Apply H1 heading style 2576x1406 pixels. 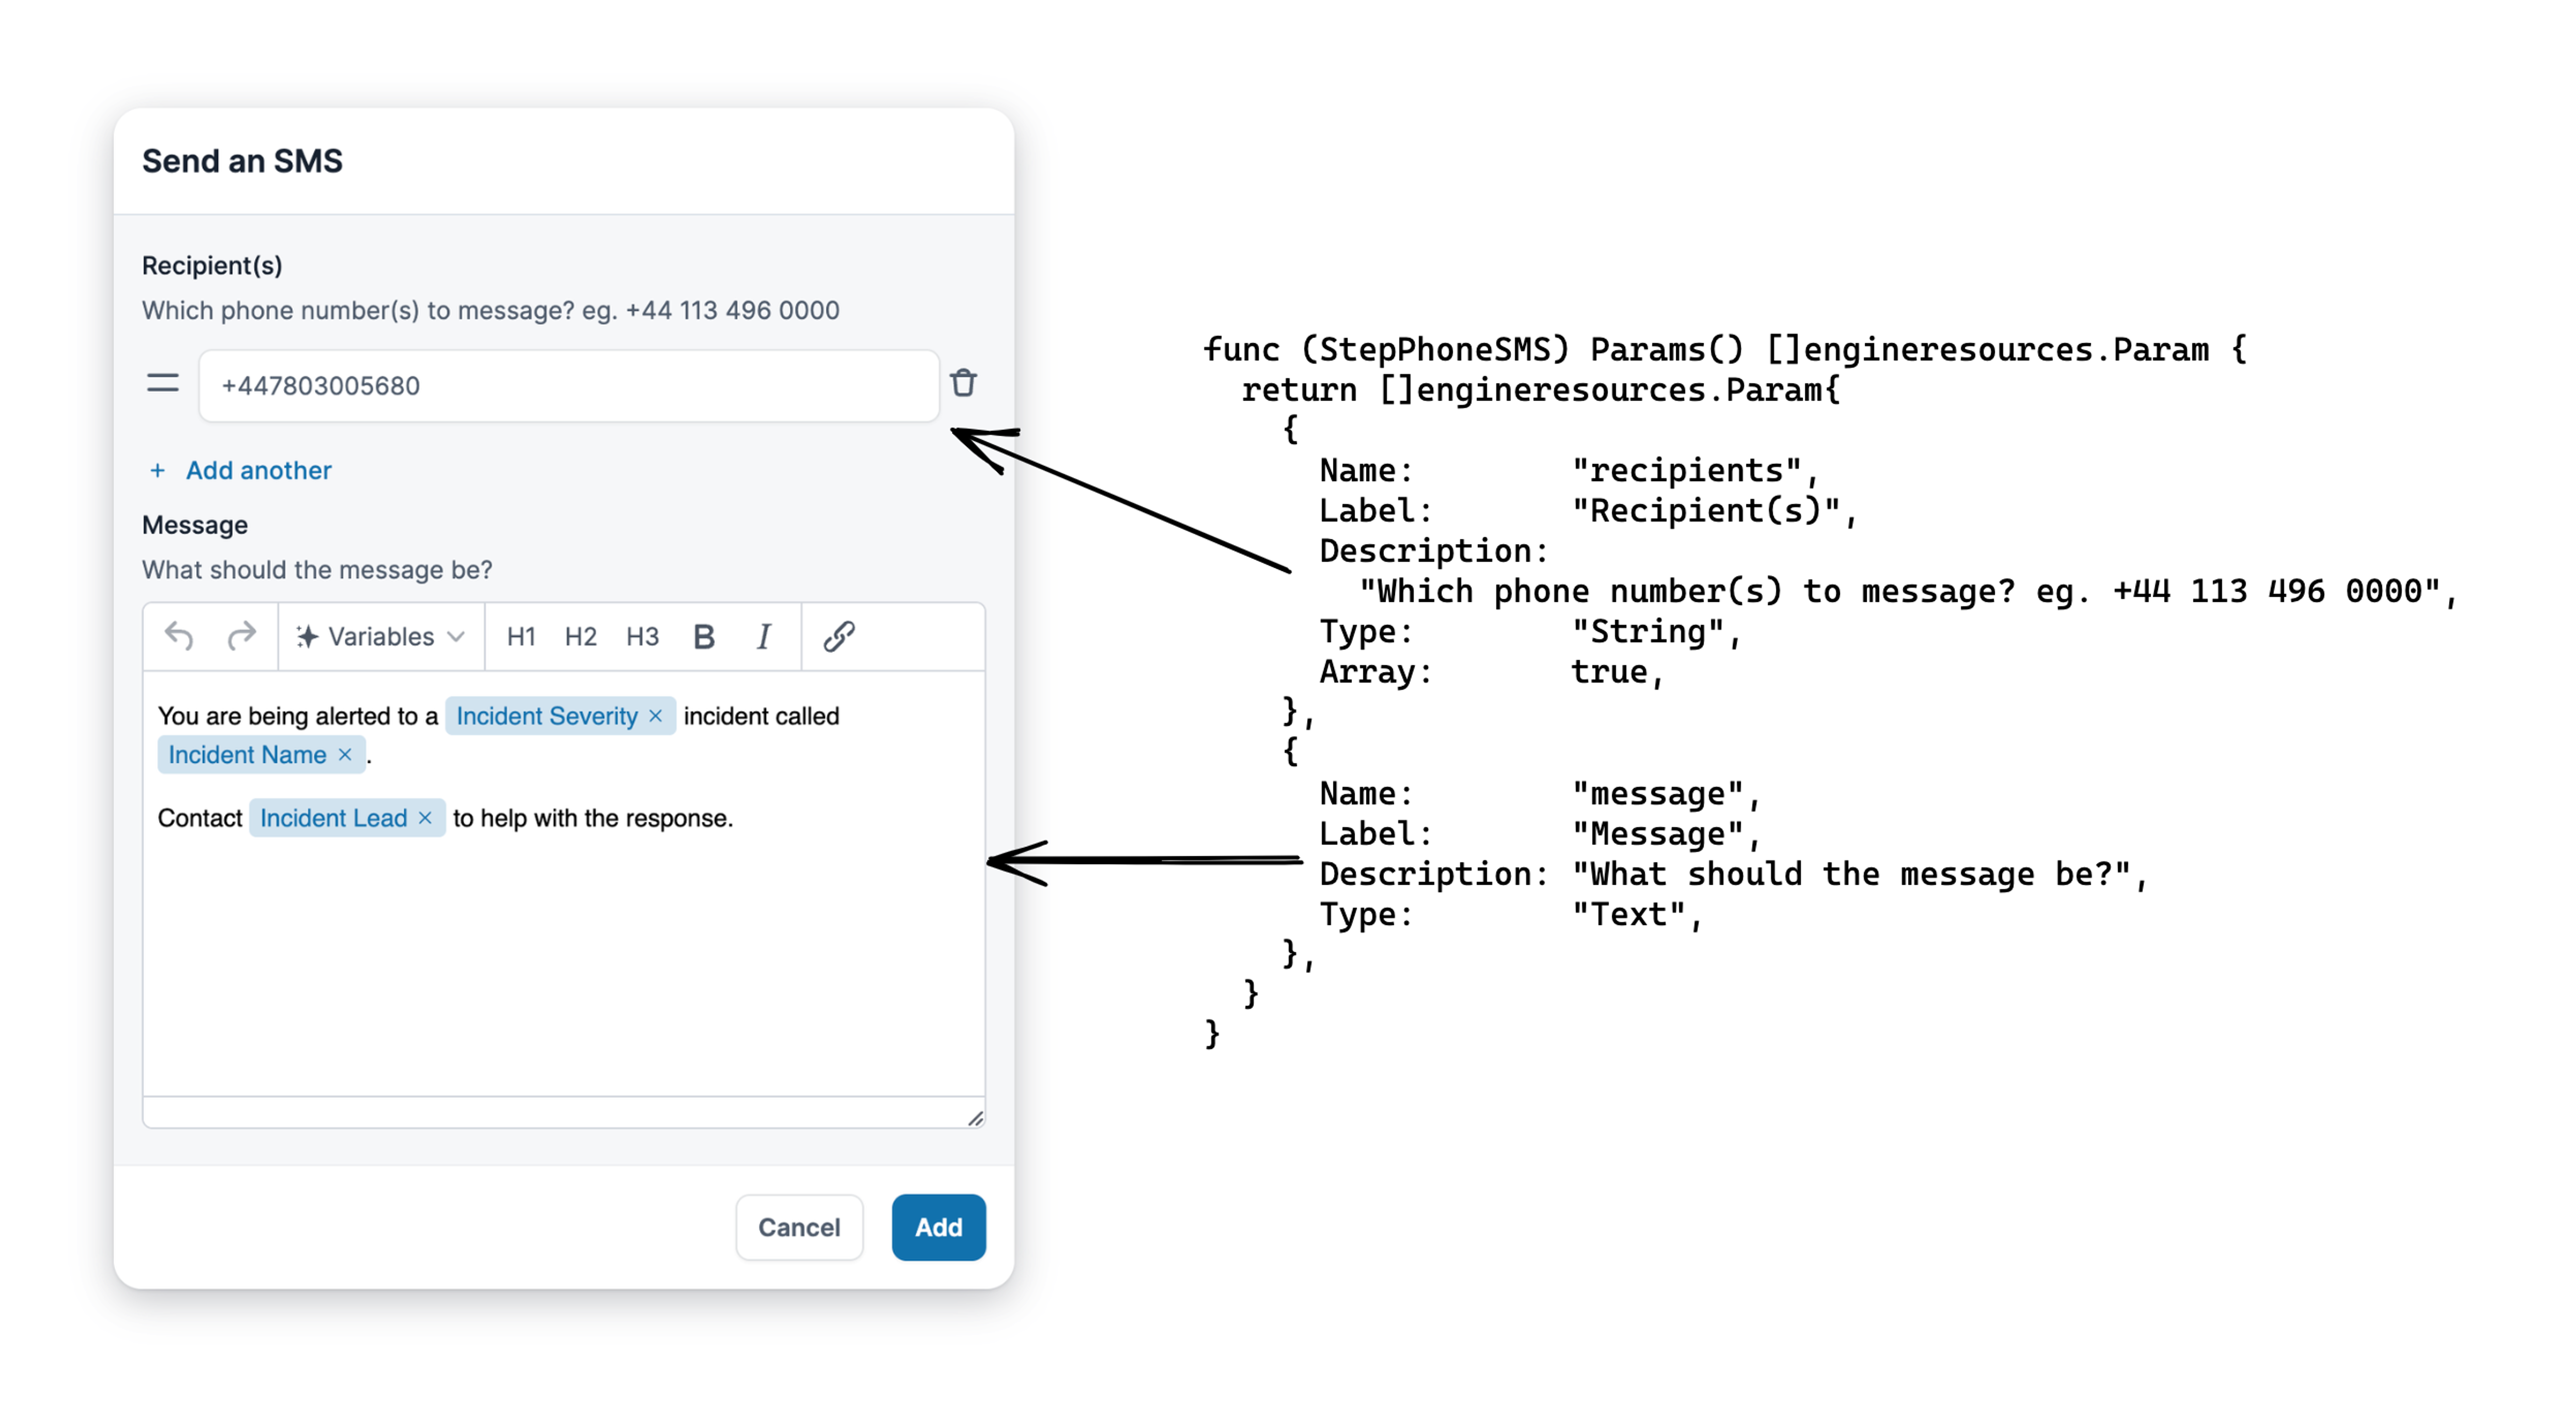(521, 636)
